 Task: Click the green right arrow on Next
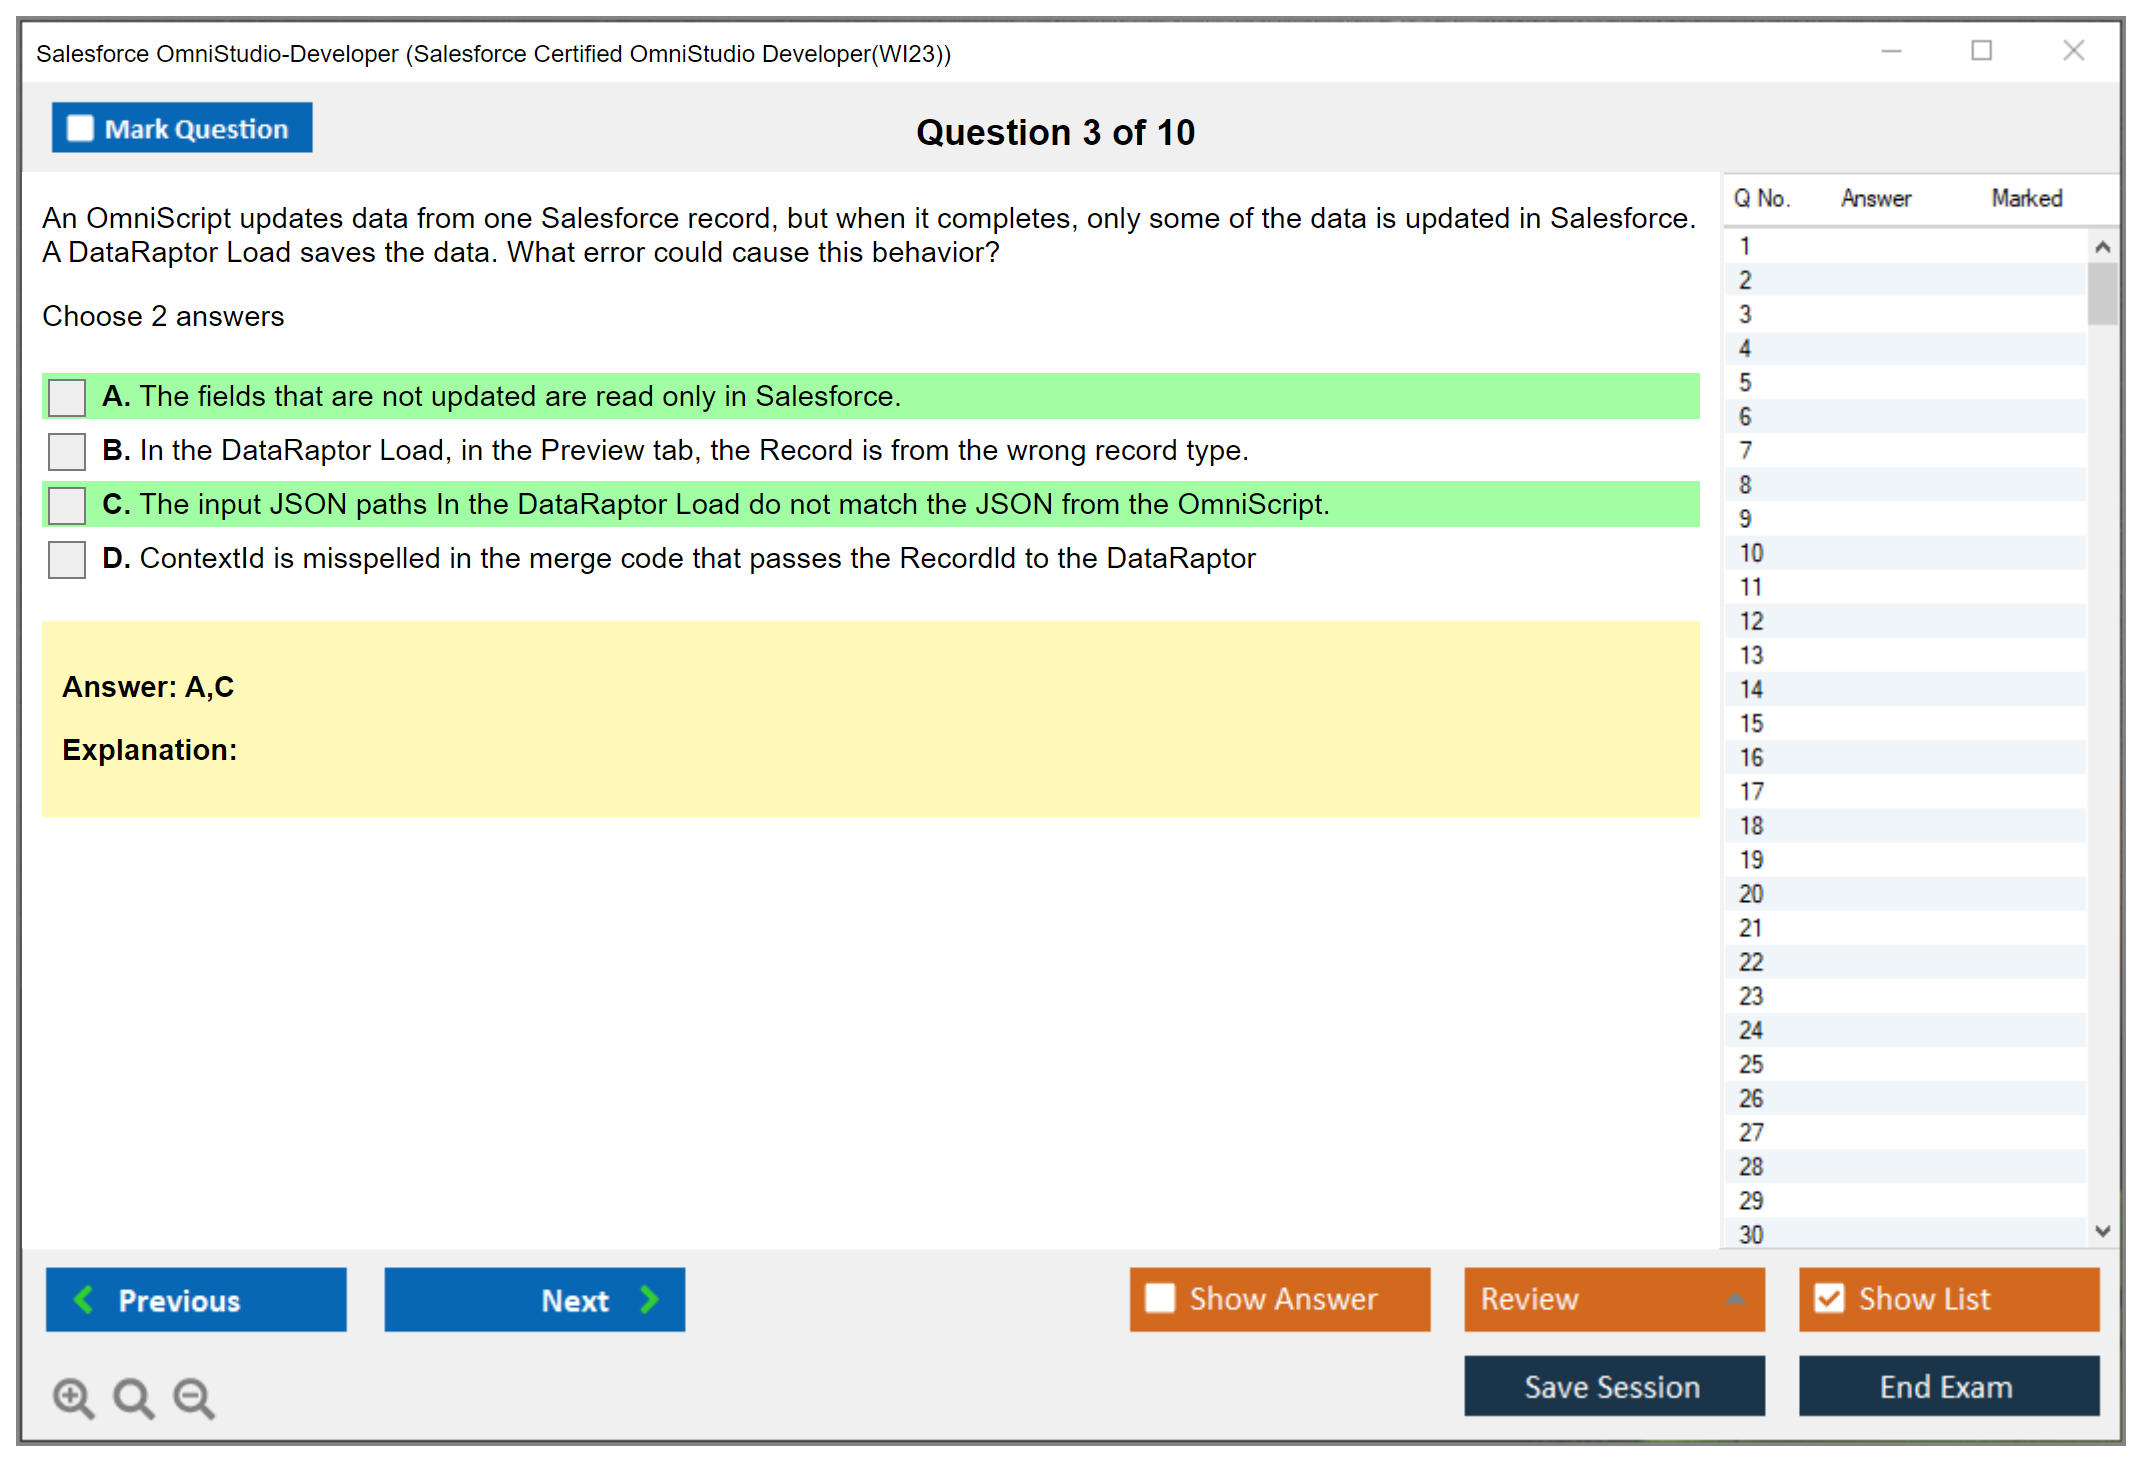click(649, 1299)
